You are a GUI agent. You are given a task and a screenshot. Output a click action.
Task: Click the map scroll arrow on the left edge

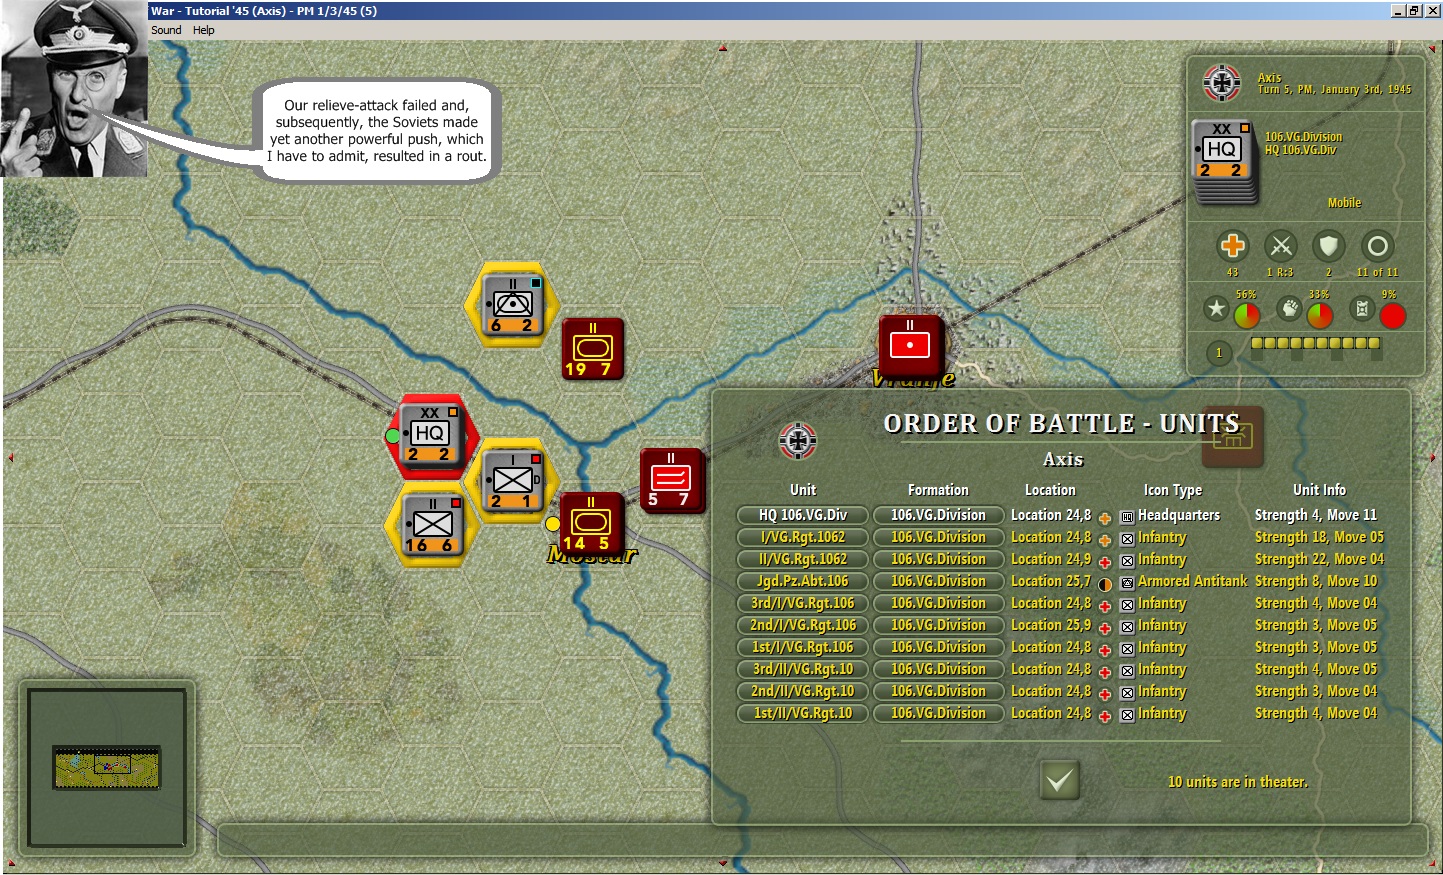pyautogui.click(x=11, y=458)
